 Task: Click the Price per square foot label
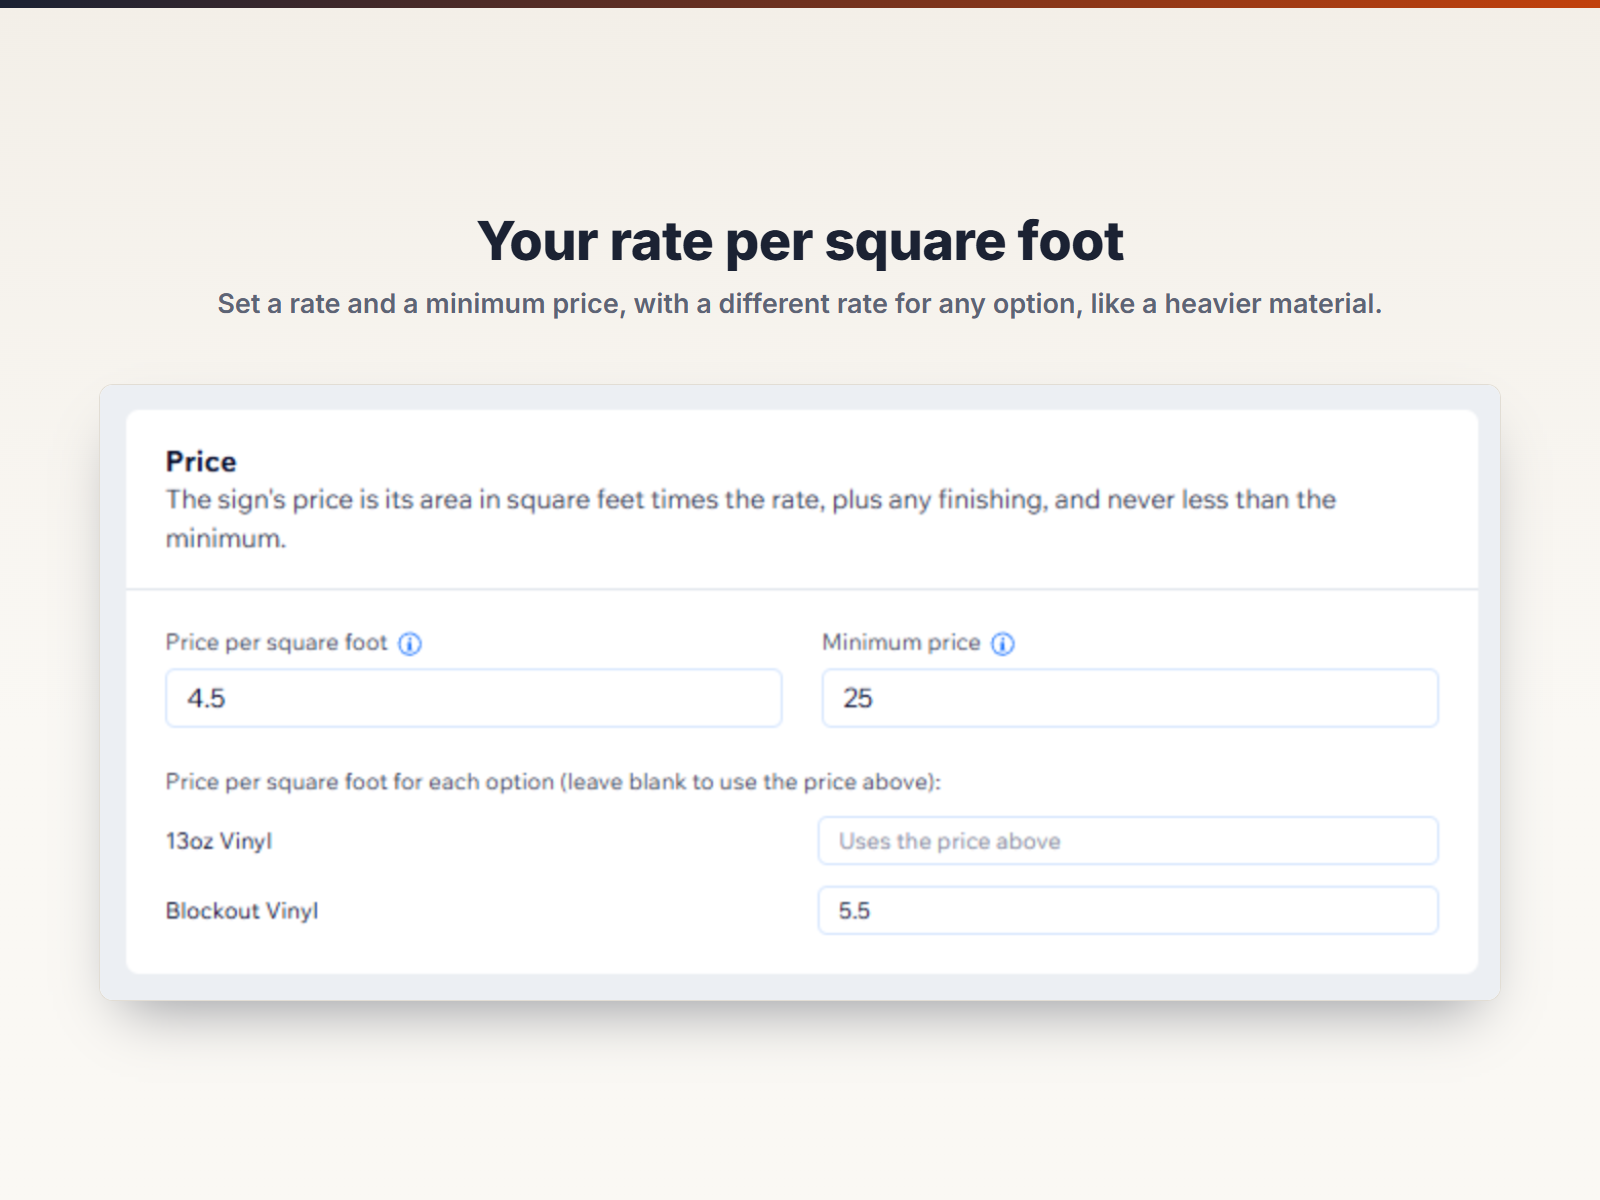tap(277, 642)
